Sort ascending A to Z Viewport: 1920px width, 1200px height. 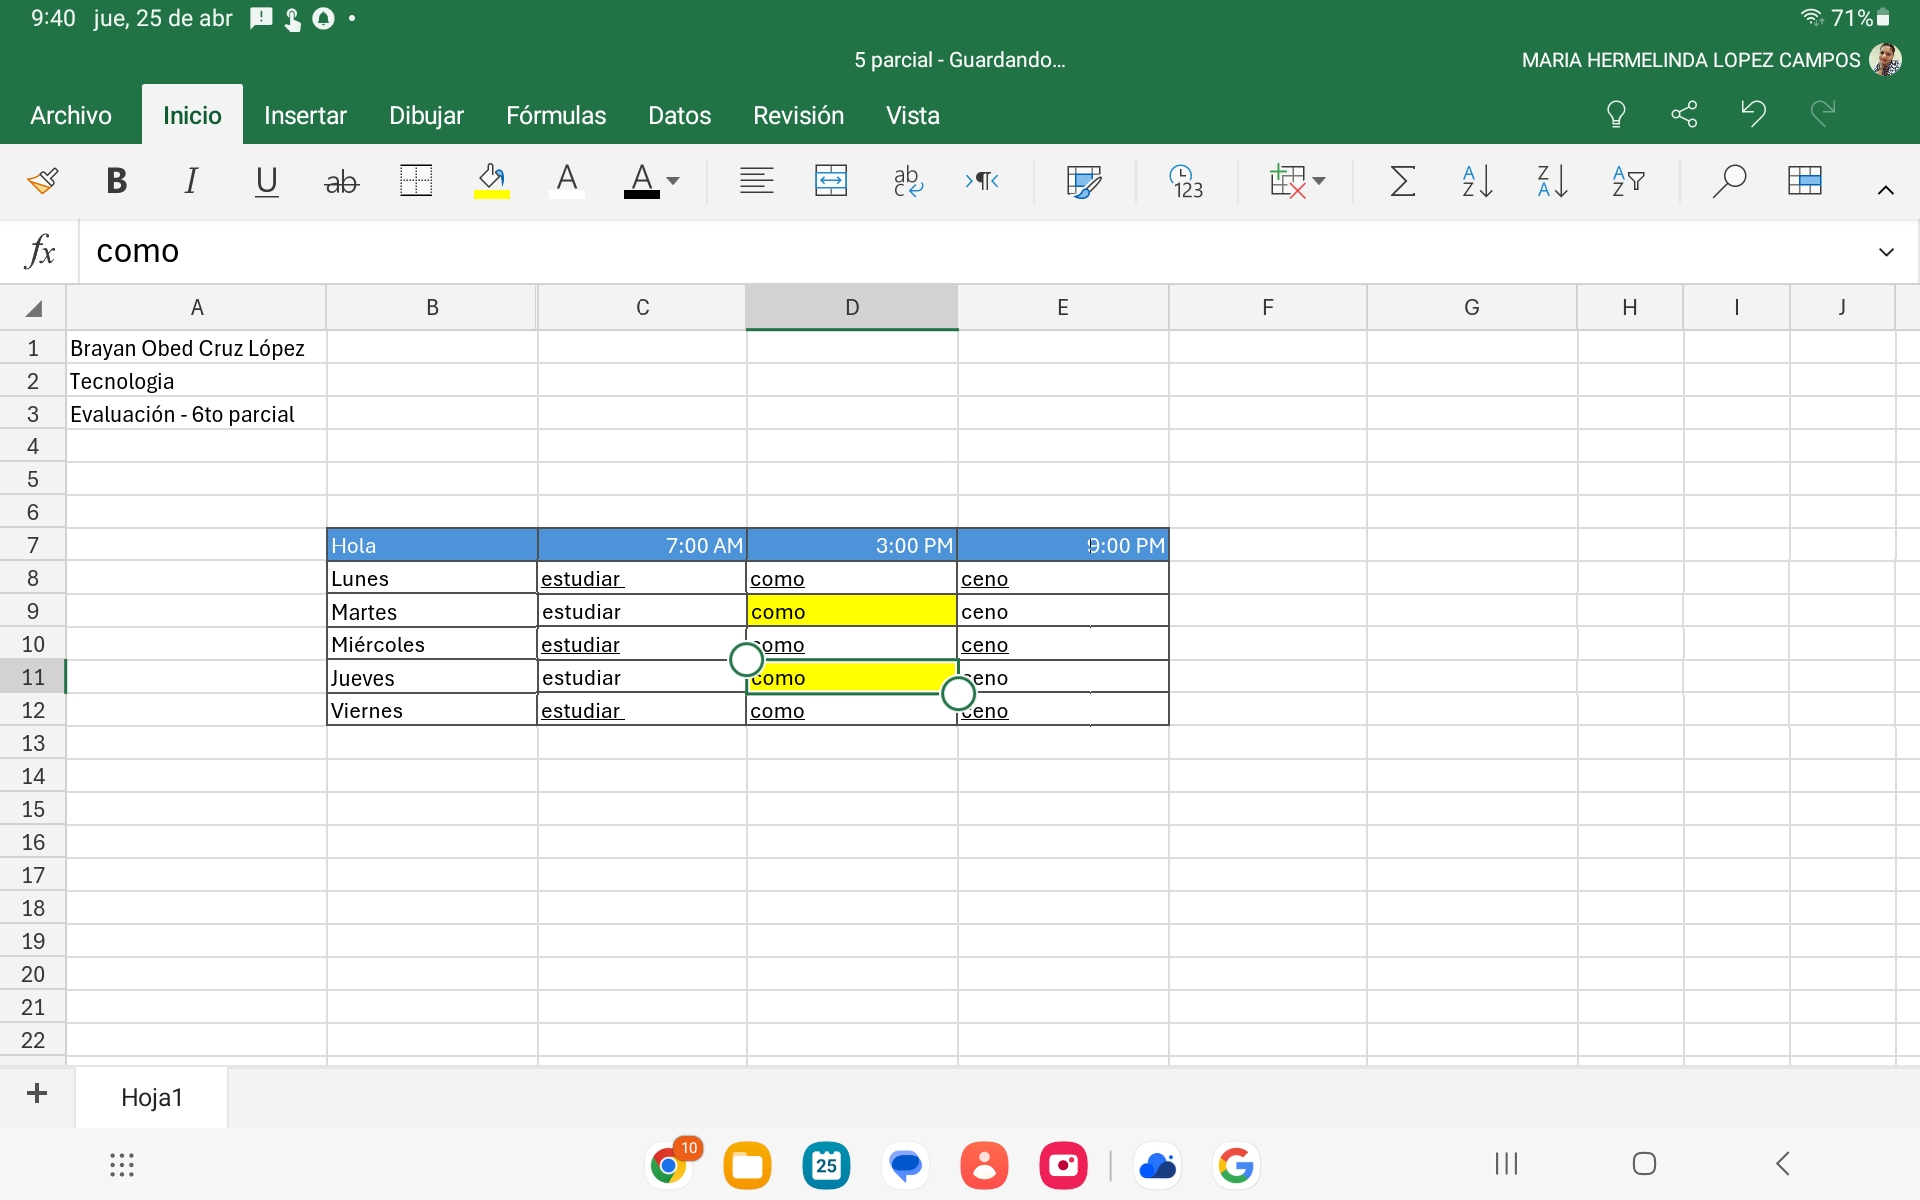1477,181
